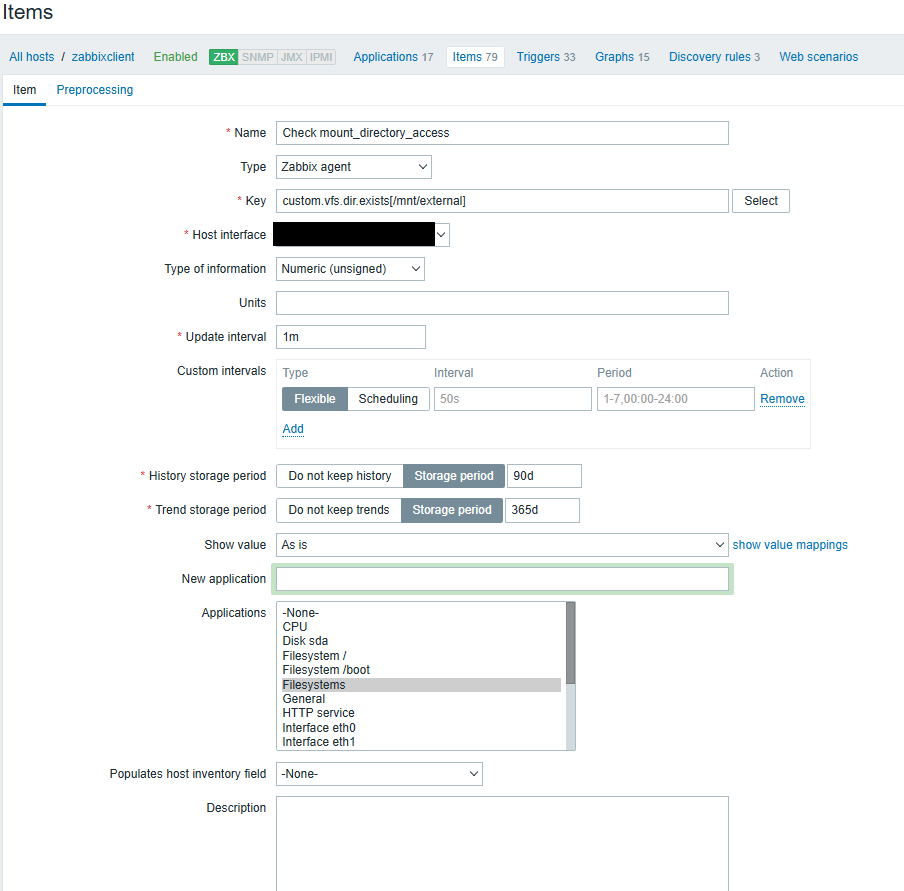Go to Discovery rules section

(x=714, y=57)
